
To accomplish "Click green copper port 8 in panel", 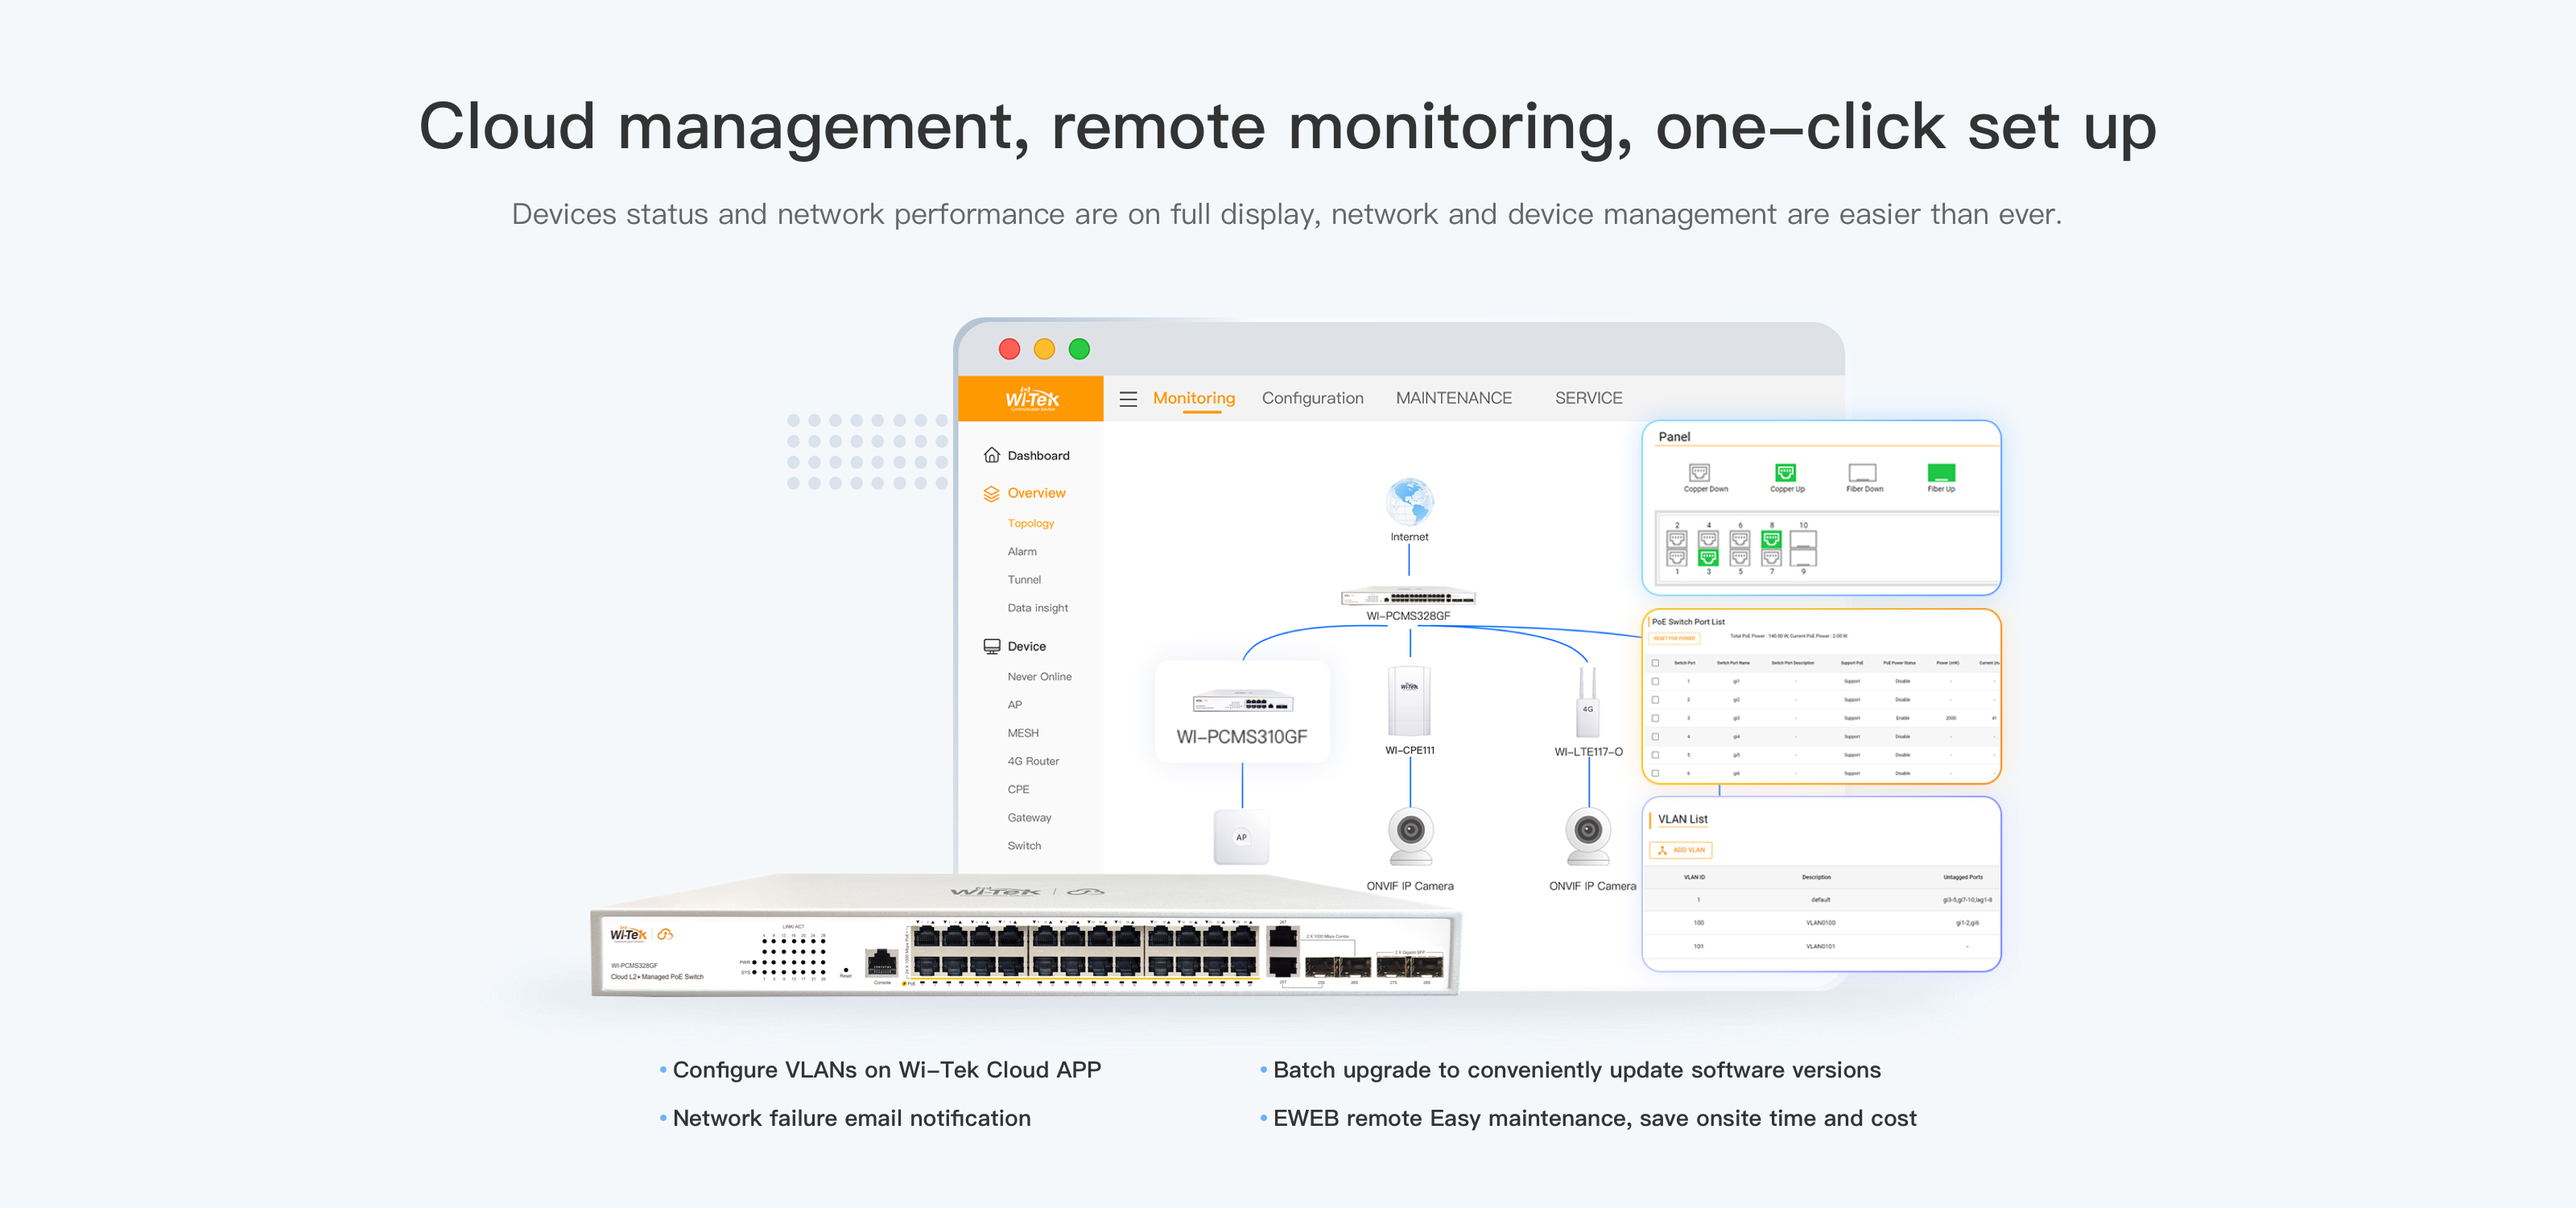I will coord(1771,539).
